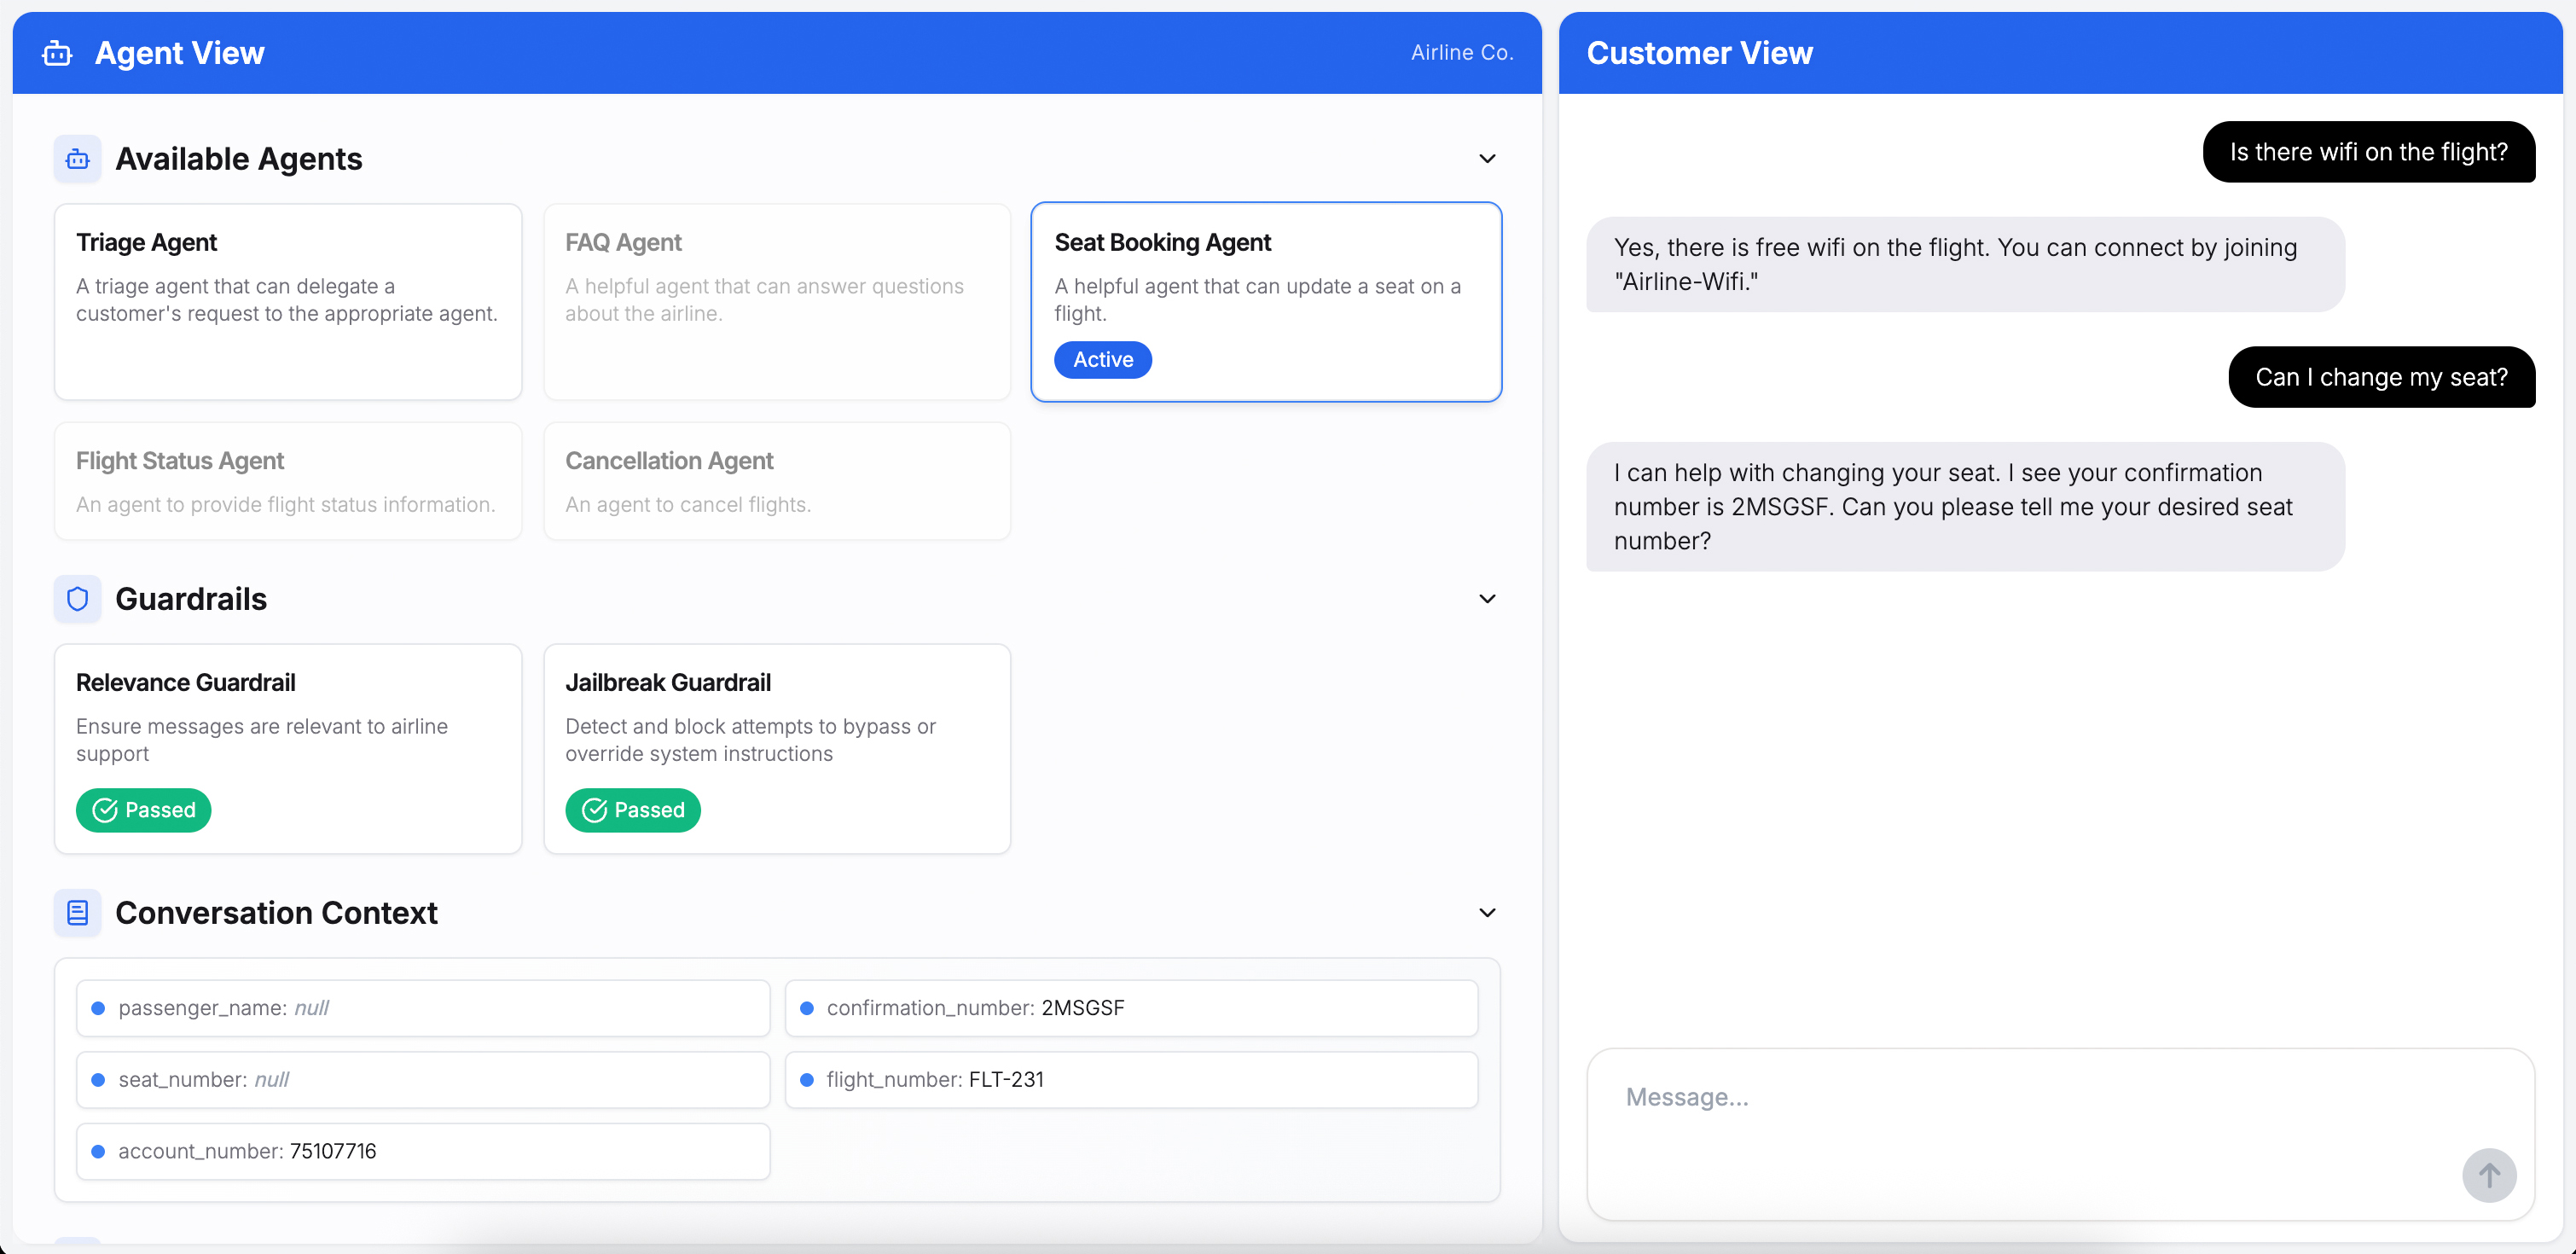Click the Available Agents section icon

point(77,158)
